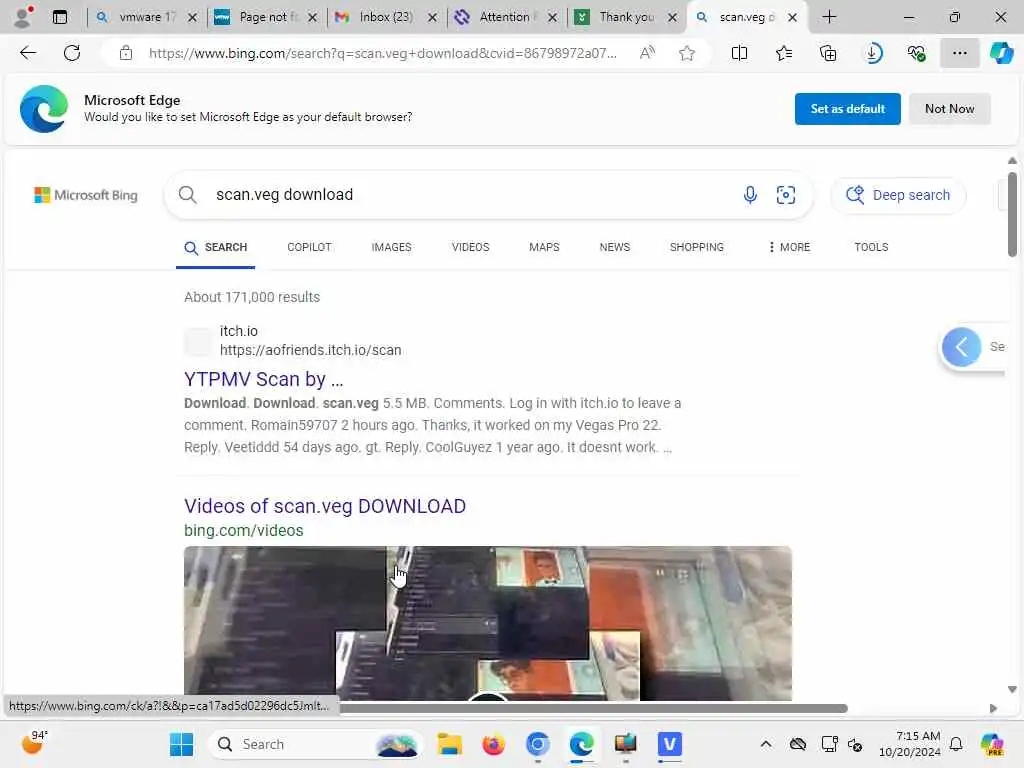The width and height of the screenshot is (1024, 768).
Task: Add this page to favorites star
Action: (x=686, y=53)
